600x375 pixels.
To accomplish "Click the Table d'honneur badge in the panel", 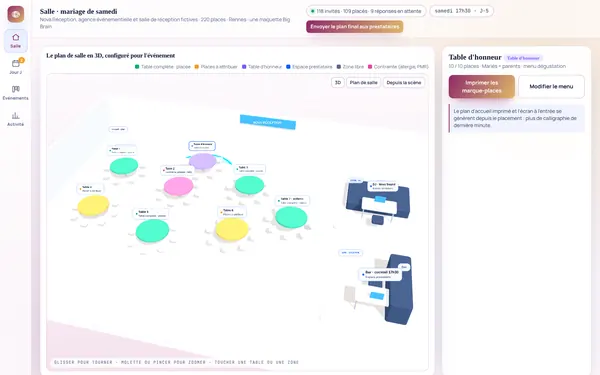I will tap(523, 58).
